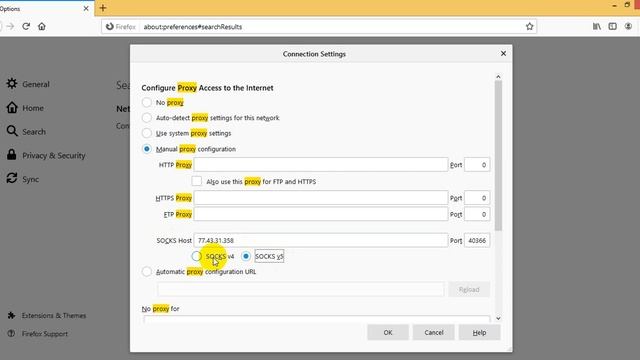Open Home preferences house icon
The height and width of the screenshot is (360, 640).
pos(12,107)
